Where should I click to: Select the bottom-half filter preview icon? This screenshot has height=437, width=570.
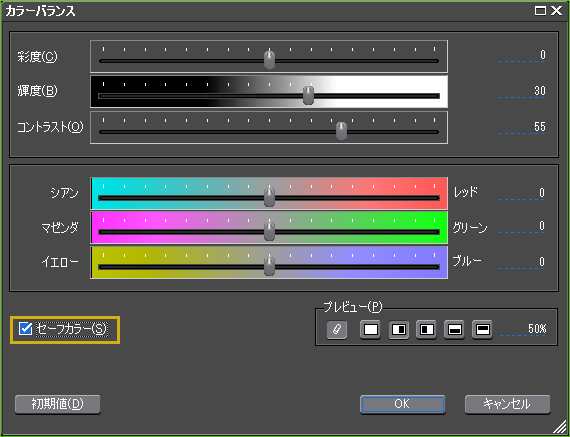pyautogui.click(x=454, y=330)
